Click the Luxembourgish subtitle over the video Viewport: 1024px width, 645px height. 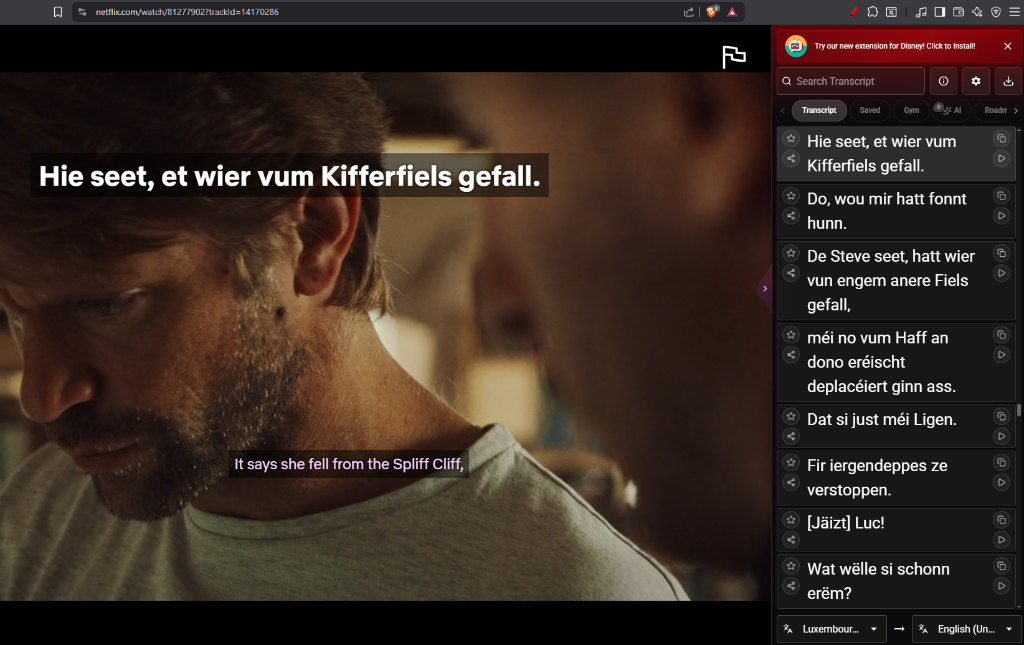click(289, 176)
